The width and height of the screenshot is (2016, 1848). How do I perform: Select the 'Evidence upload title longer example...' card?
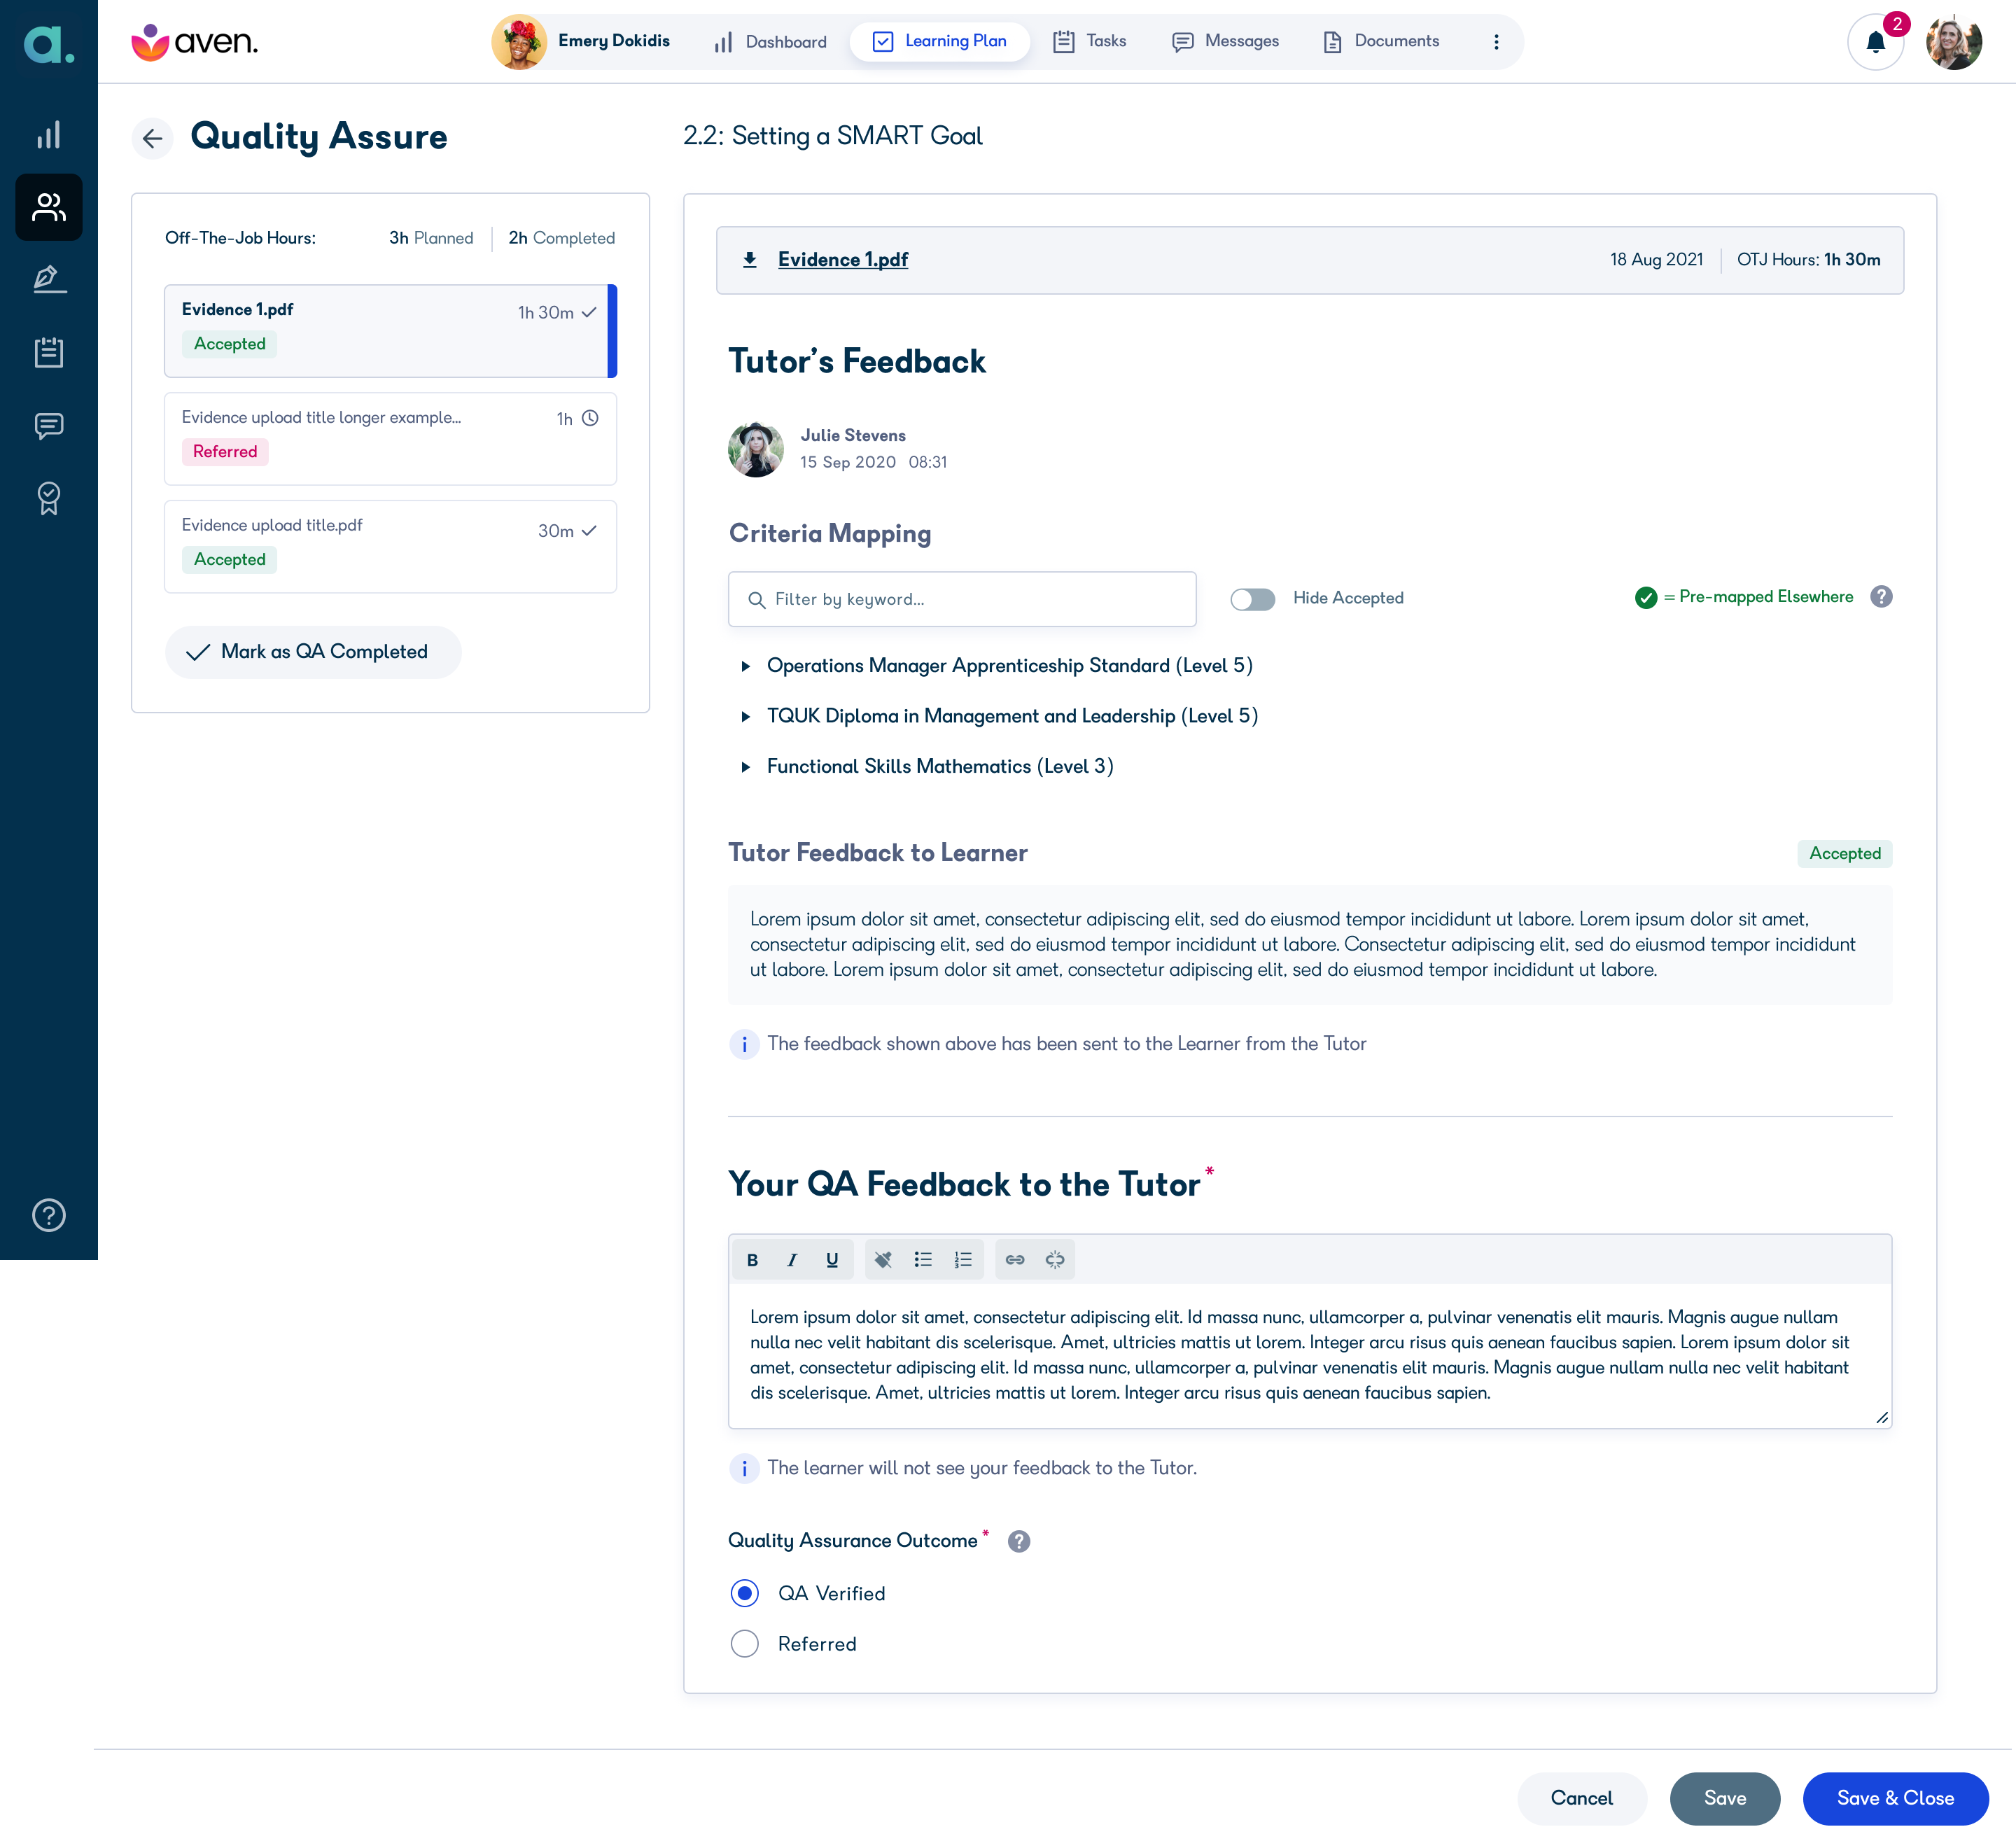point(390,439)
